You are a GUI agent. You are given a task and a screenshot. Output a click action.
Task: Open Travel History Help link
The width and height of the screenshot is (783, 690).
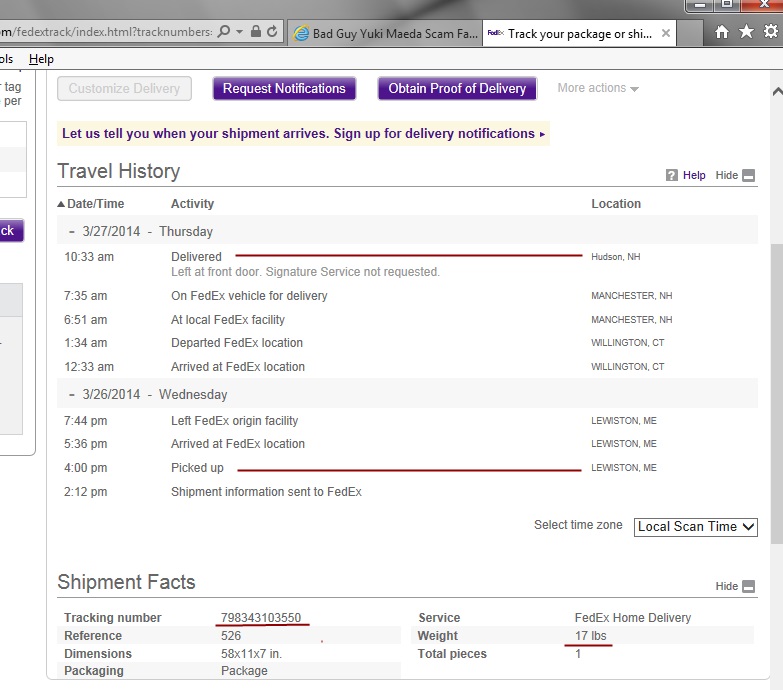[694, 175]
